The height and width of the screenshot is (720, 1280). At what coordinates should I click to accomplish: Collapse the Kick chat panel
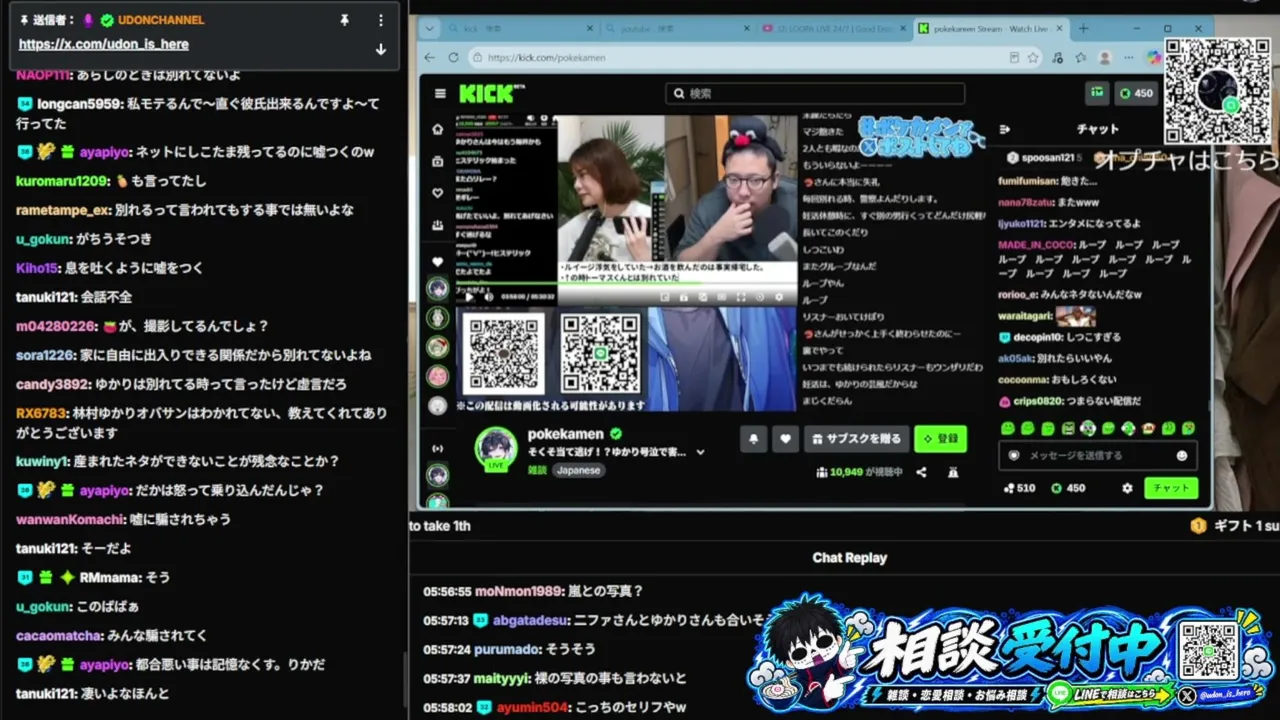[1006, 129]
